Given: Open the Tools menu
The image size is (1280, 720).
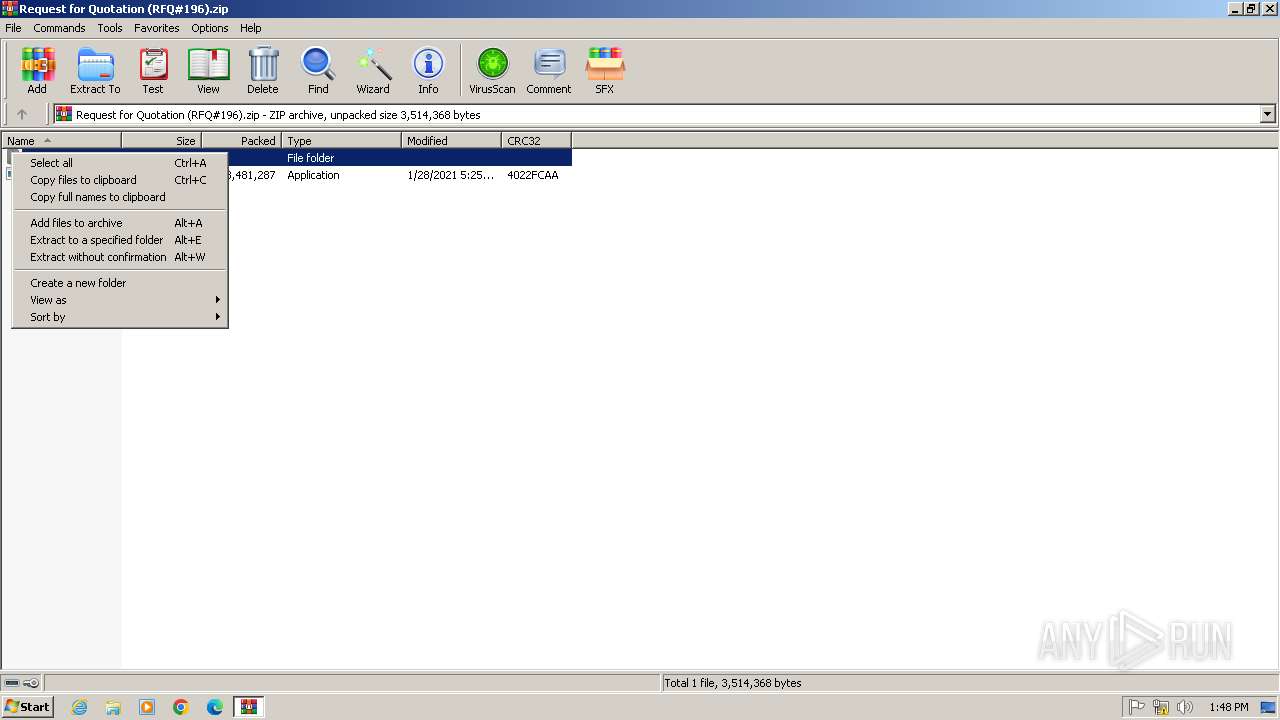Looking at the screenshot, I should pos(110,28).
